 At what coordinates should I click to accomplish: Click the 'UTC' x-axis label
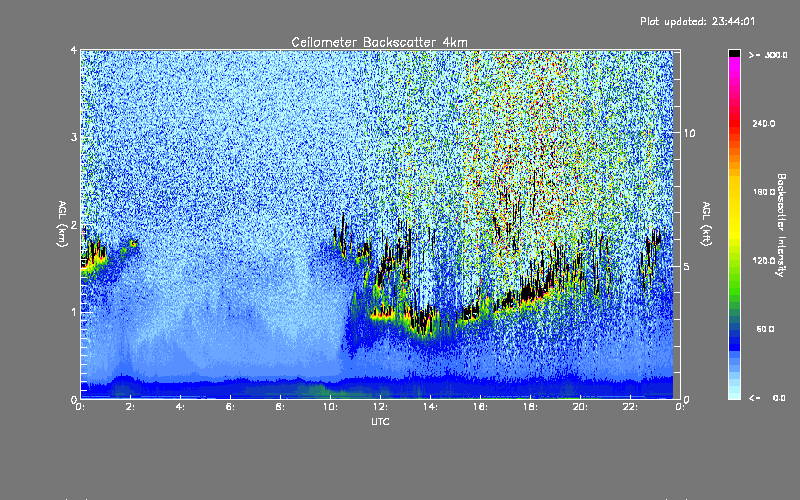point(380,421)
